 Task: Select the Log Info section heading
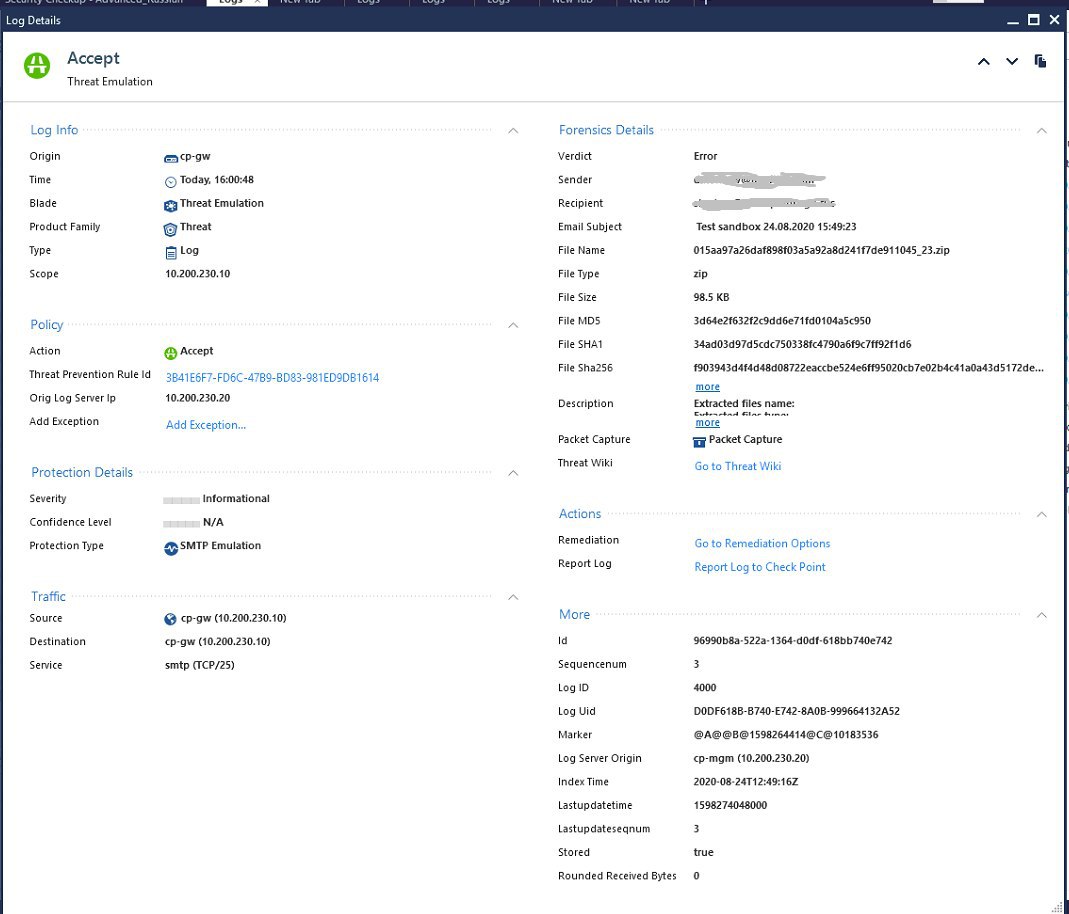54,130
